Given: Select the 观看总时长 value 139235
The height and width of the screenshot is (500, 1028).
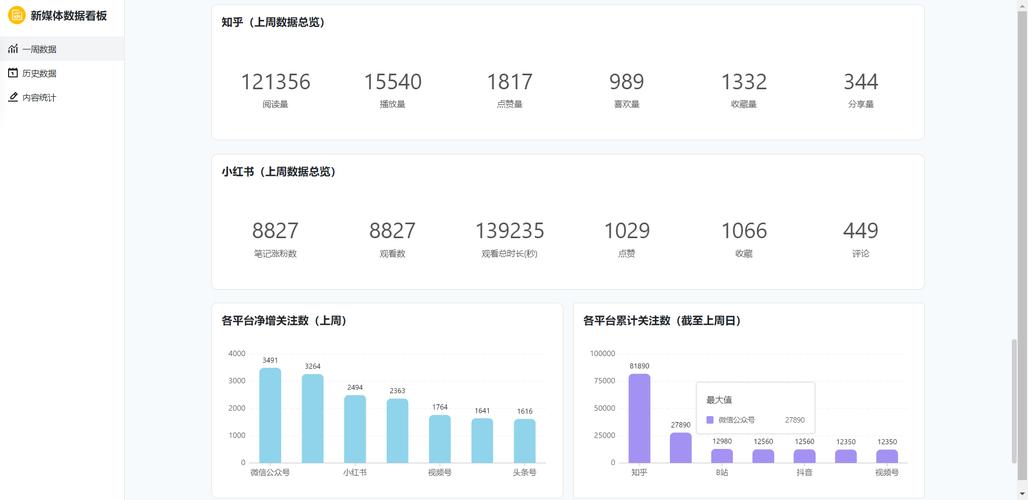Looking at the screenshot, I should coord(509,231).
